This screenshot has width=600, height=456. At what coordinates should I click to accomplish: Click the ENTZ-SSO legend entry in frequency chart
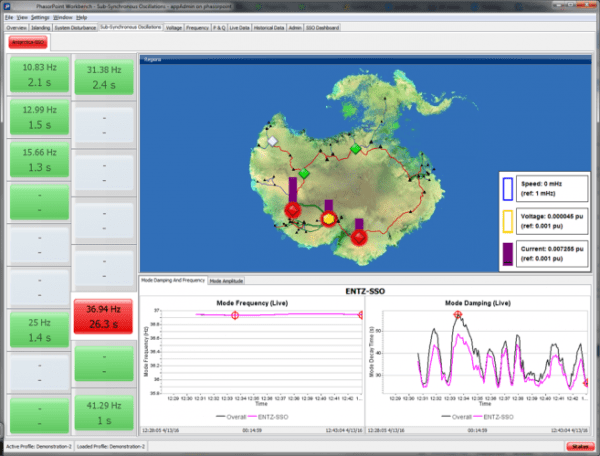click(268, 417)
